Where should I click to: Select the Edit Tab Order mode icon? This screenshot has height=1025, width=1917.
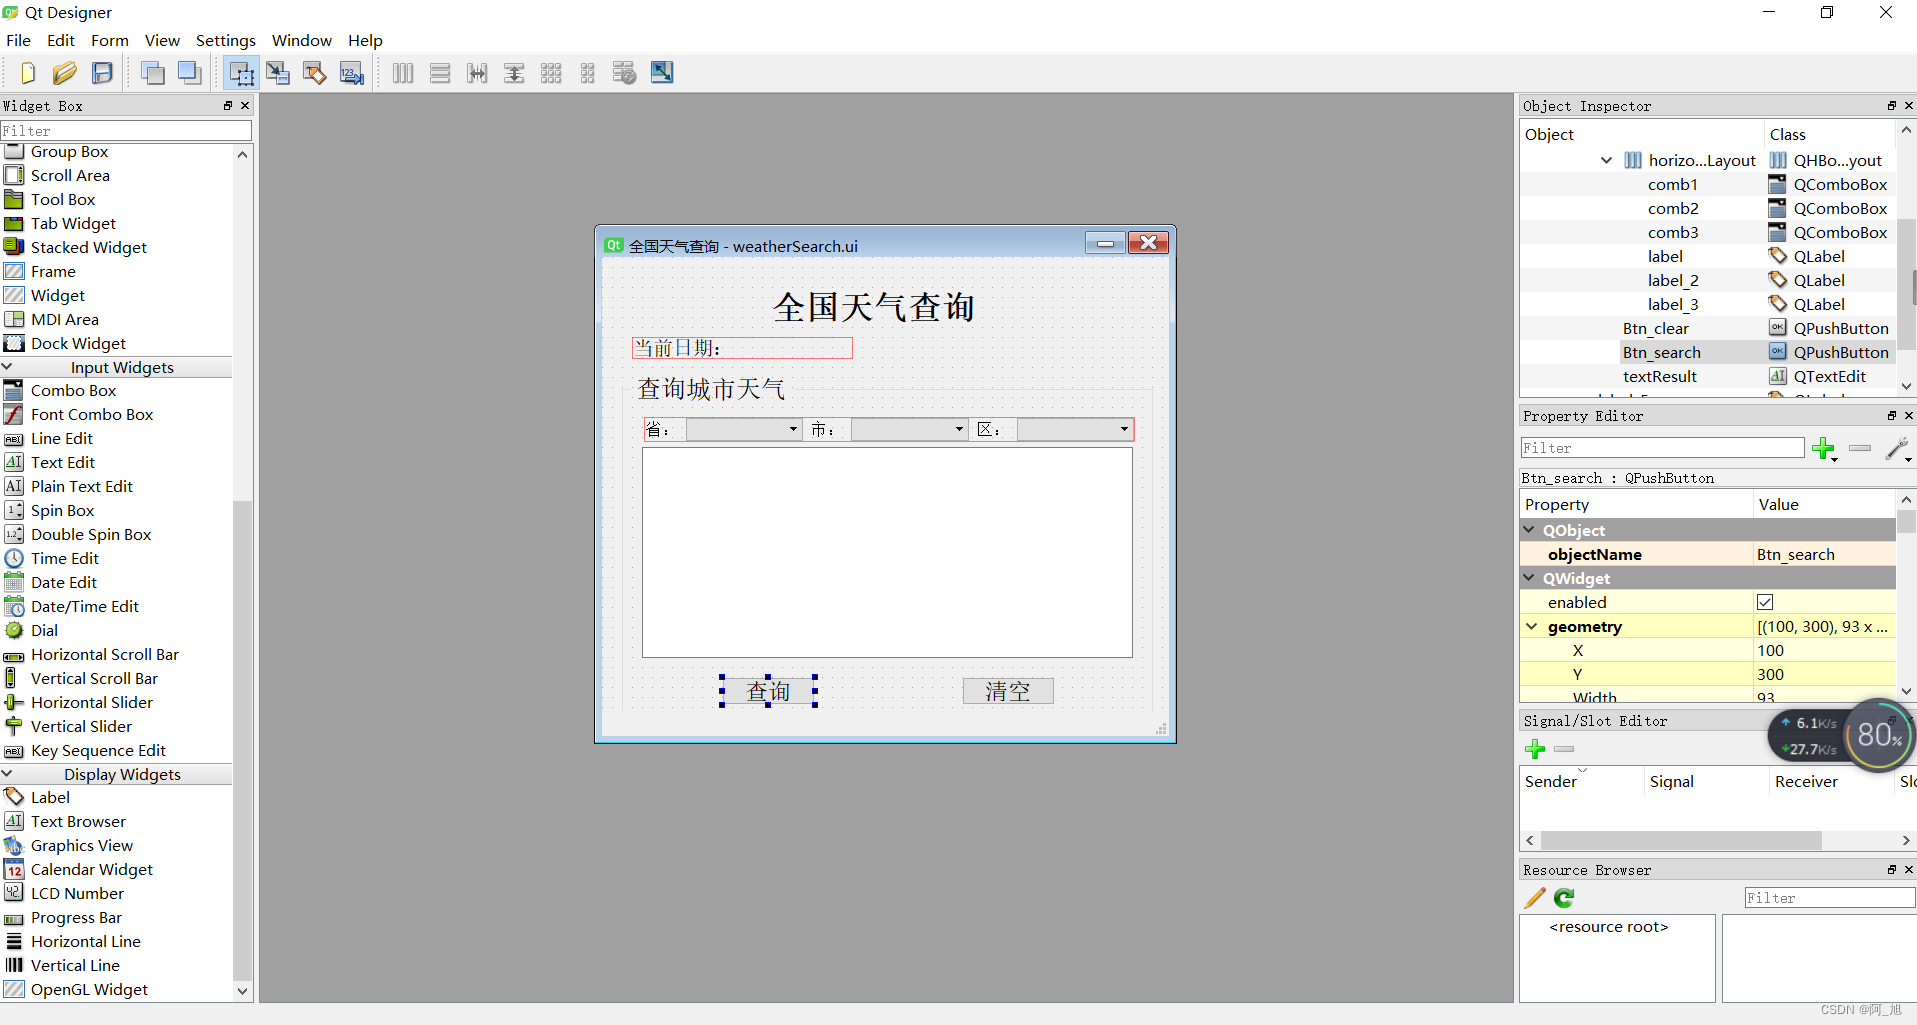coord(352,73)
